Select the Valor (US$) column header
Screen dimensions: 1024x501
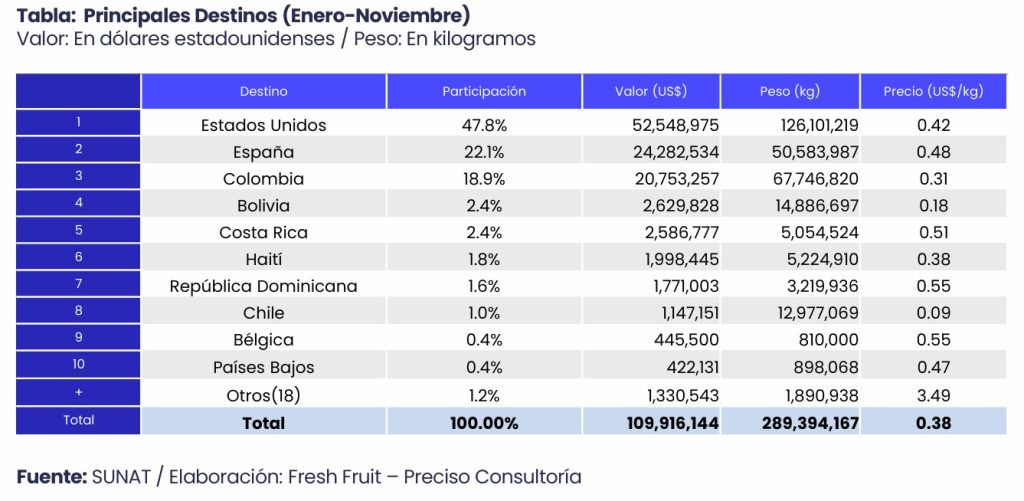(x=650, y=91)
